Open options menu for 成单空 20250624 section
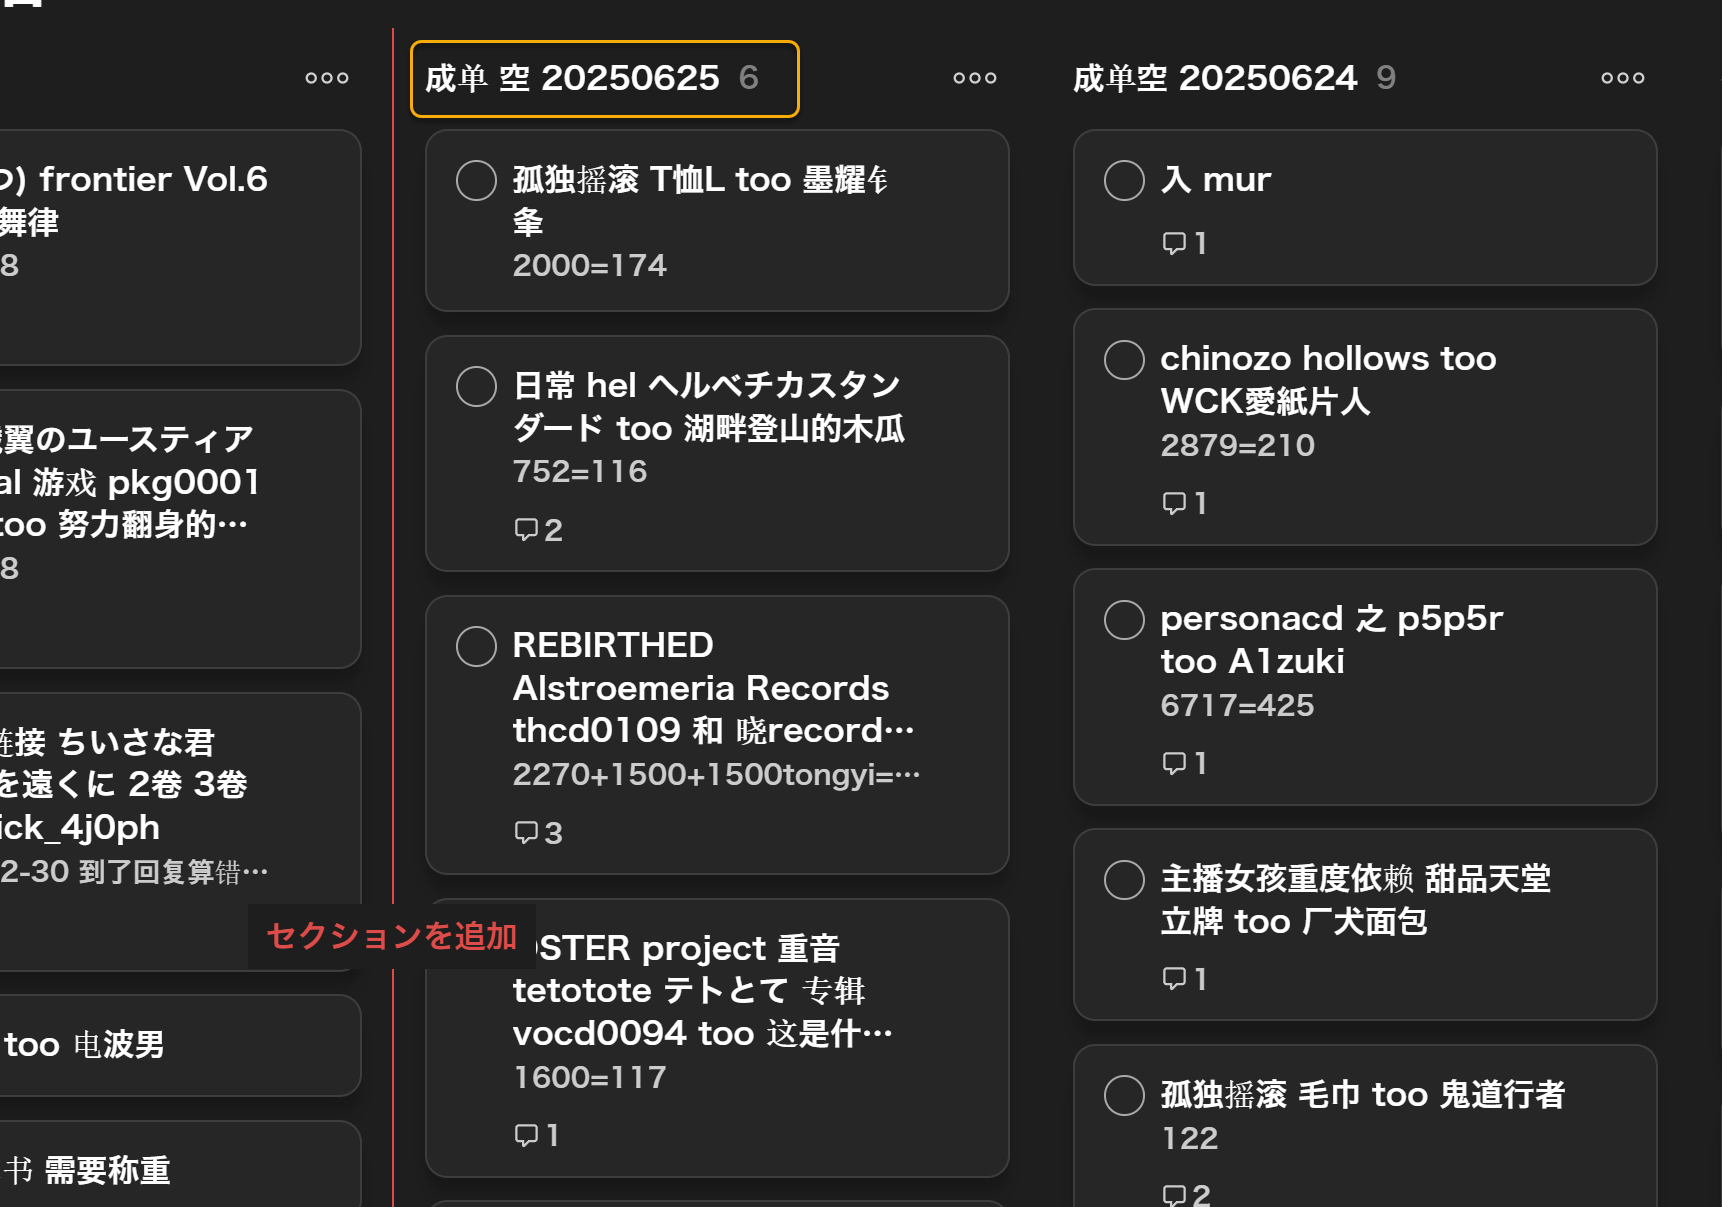Image resolution: width=1722 pixels, height=1207 pixels. point(1621,78)
